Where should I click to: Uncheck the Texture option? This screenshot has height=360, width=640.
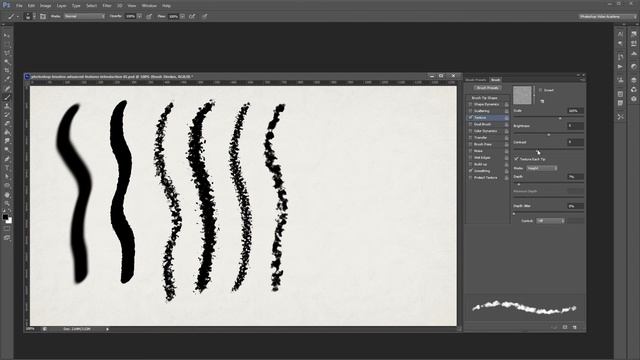(x=470, y=118)
